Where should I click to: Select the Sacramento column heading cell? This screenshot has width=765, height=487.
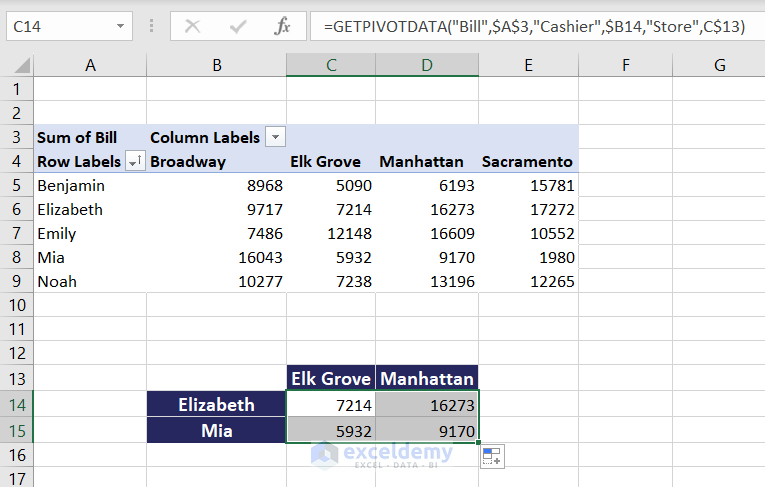[x=527, y=161]
